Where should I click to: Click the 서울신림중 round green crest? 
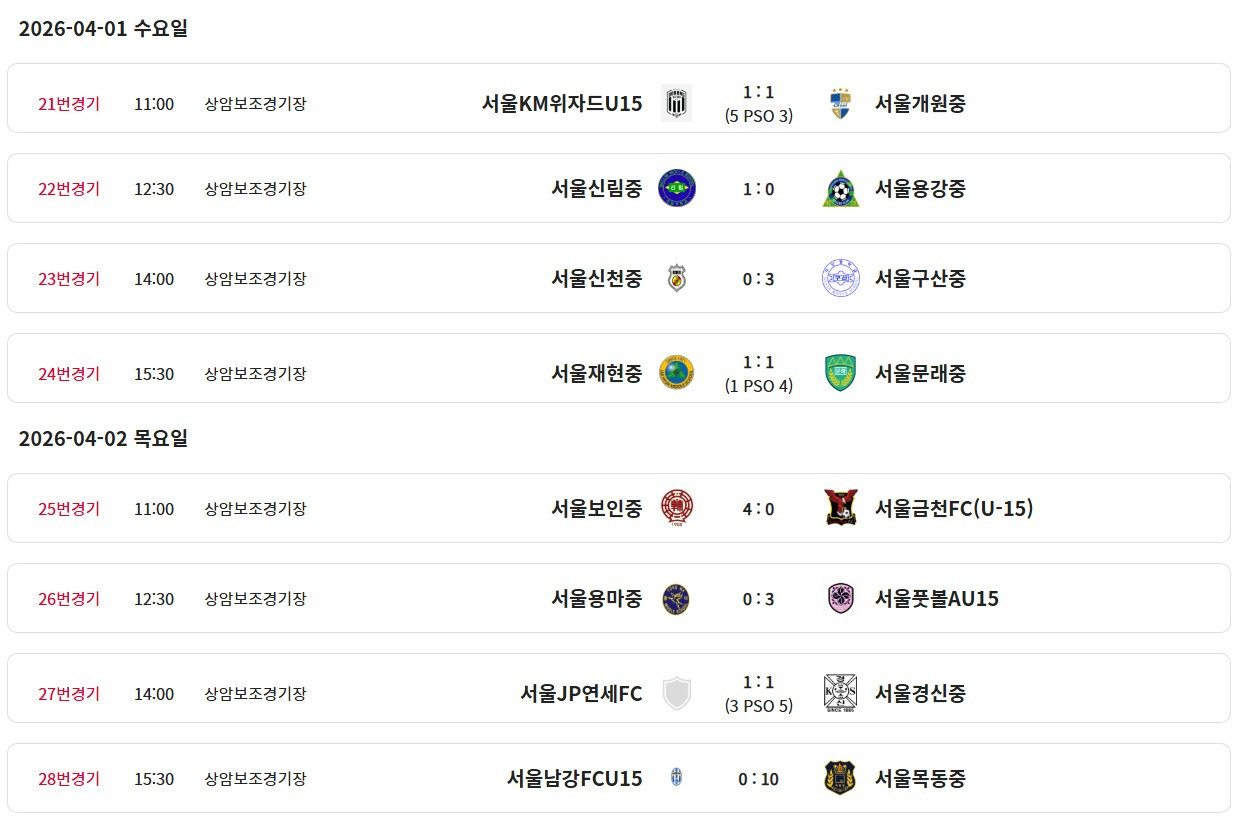point(677,188)
